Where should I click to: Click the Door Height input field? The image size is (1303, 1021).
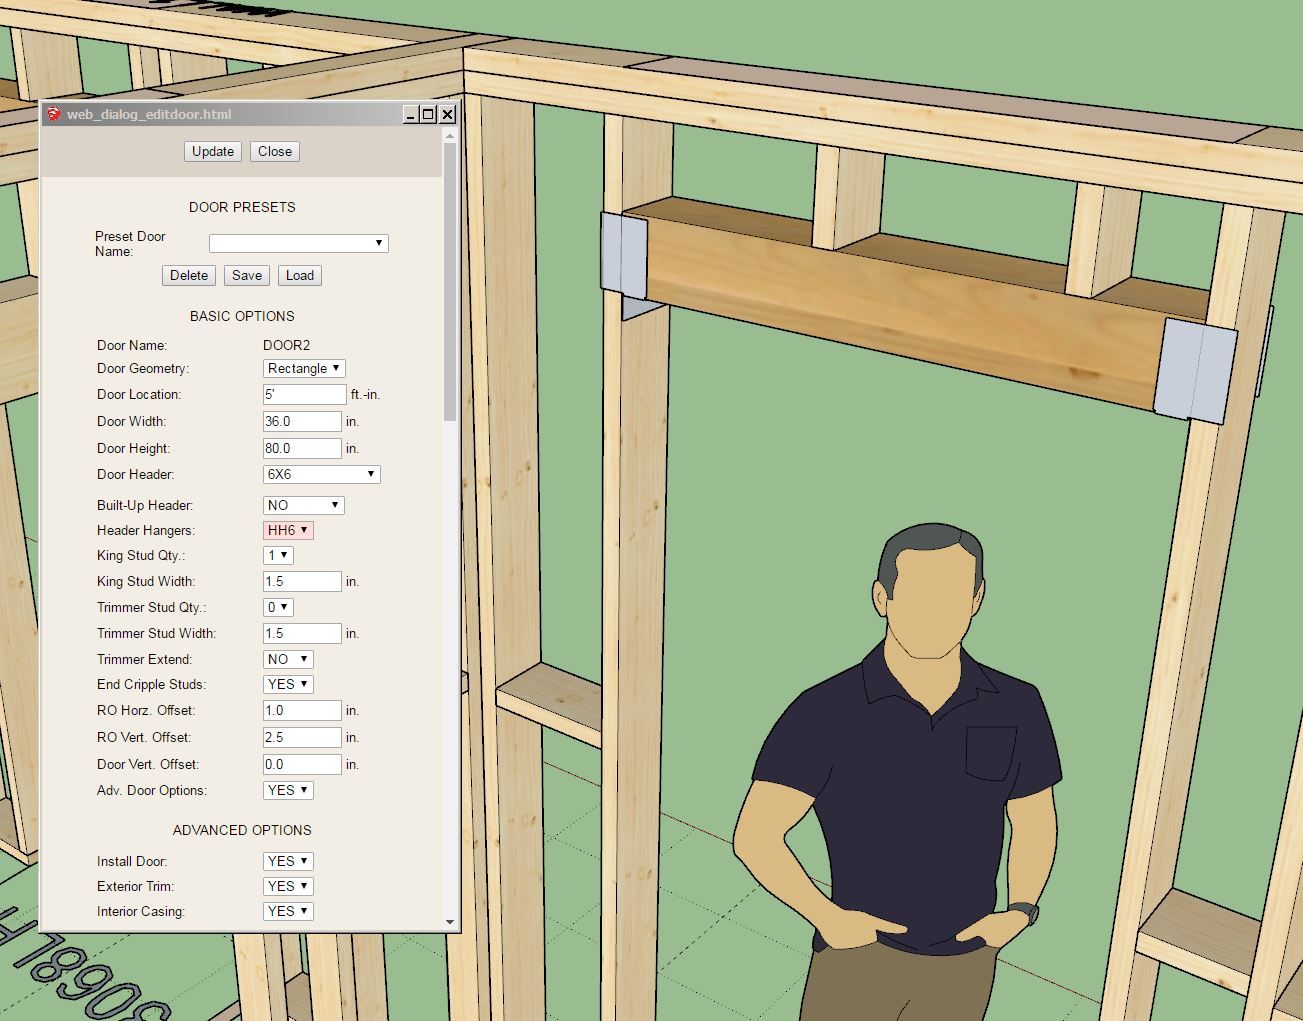302,449
